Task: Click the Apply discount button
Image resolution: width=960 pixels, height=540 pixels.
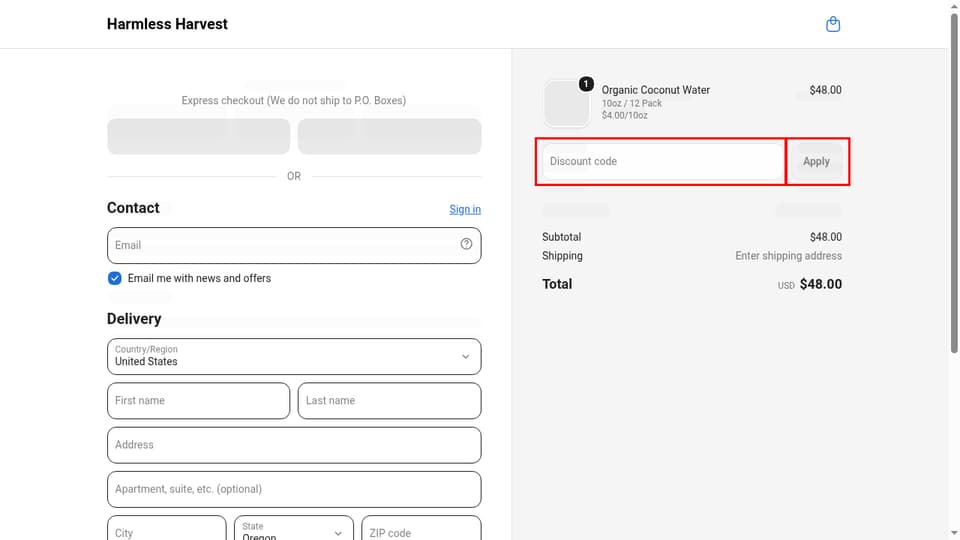Action: [816, 161]
